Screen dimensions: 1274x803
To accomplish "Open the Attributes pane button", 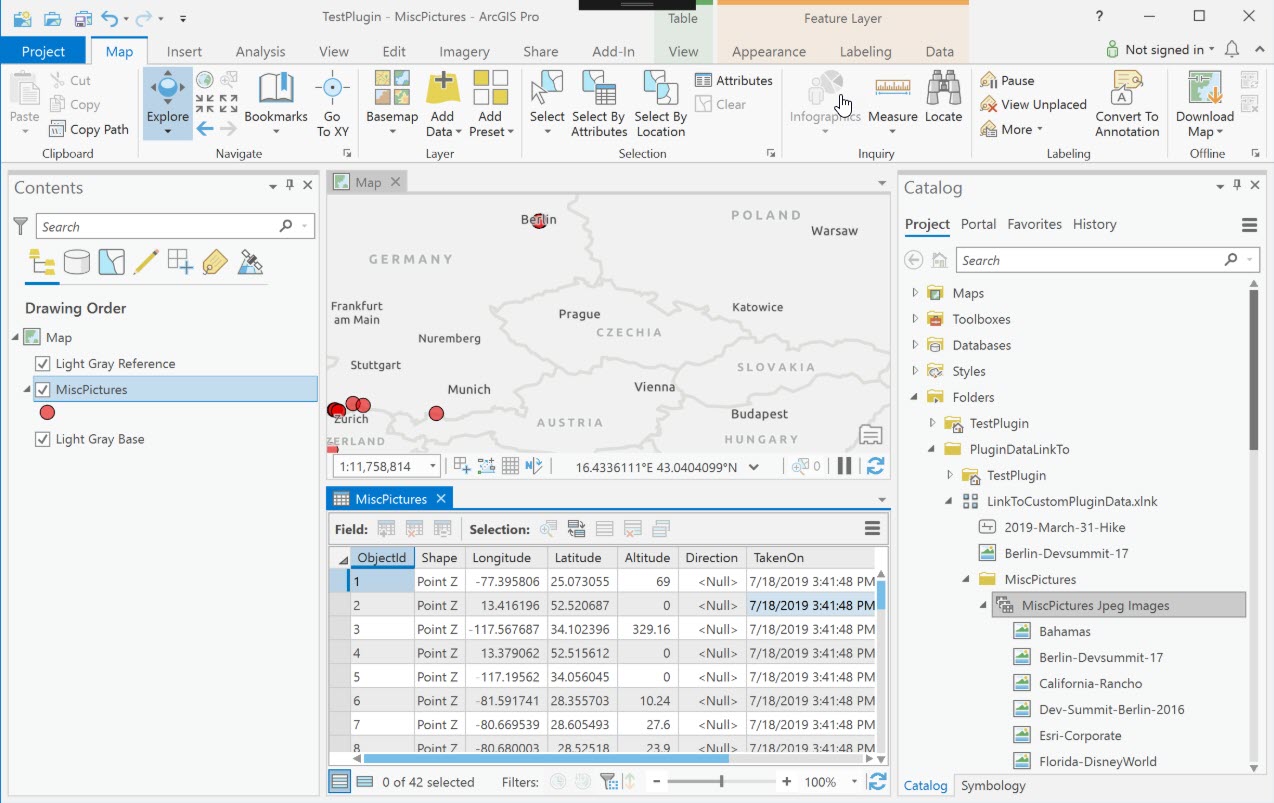I will pos(733,80).
